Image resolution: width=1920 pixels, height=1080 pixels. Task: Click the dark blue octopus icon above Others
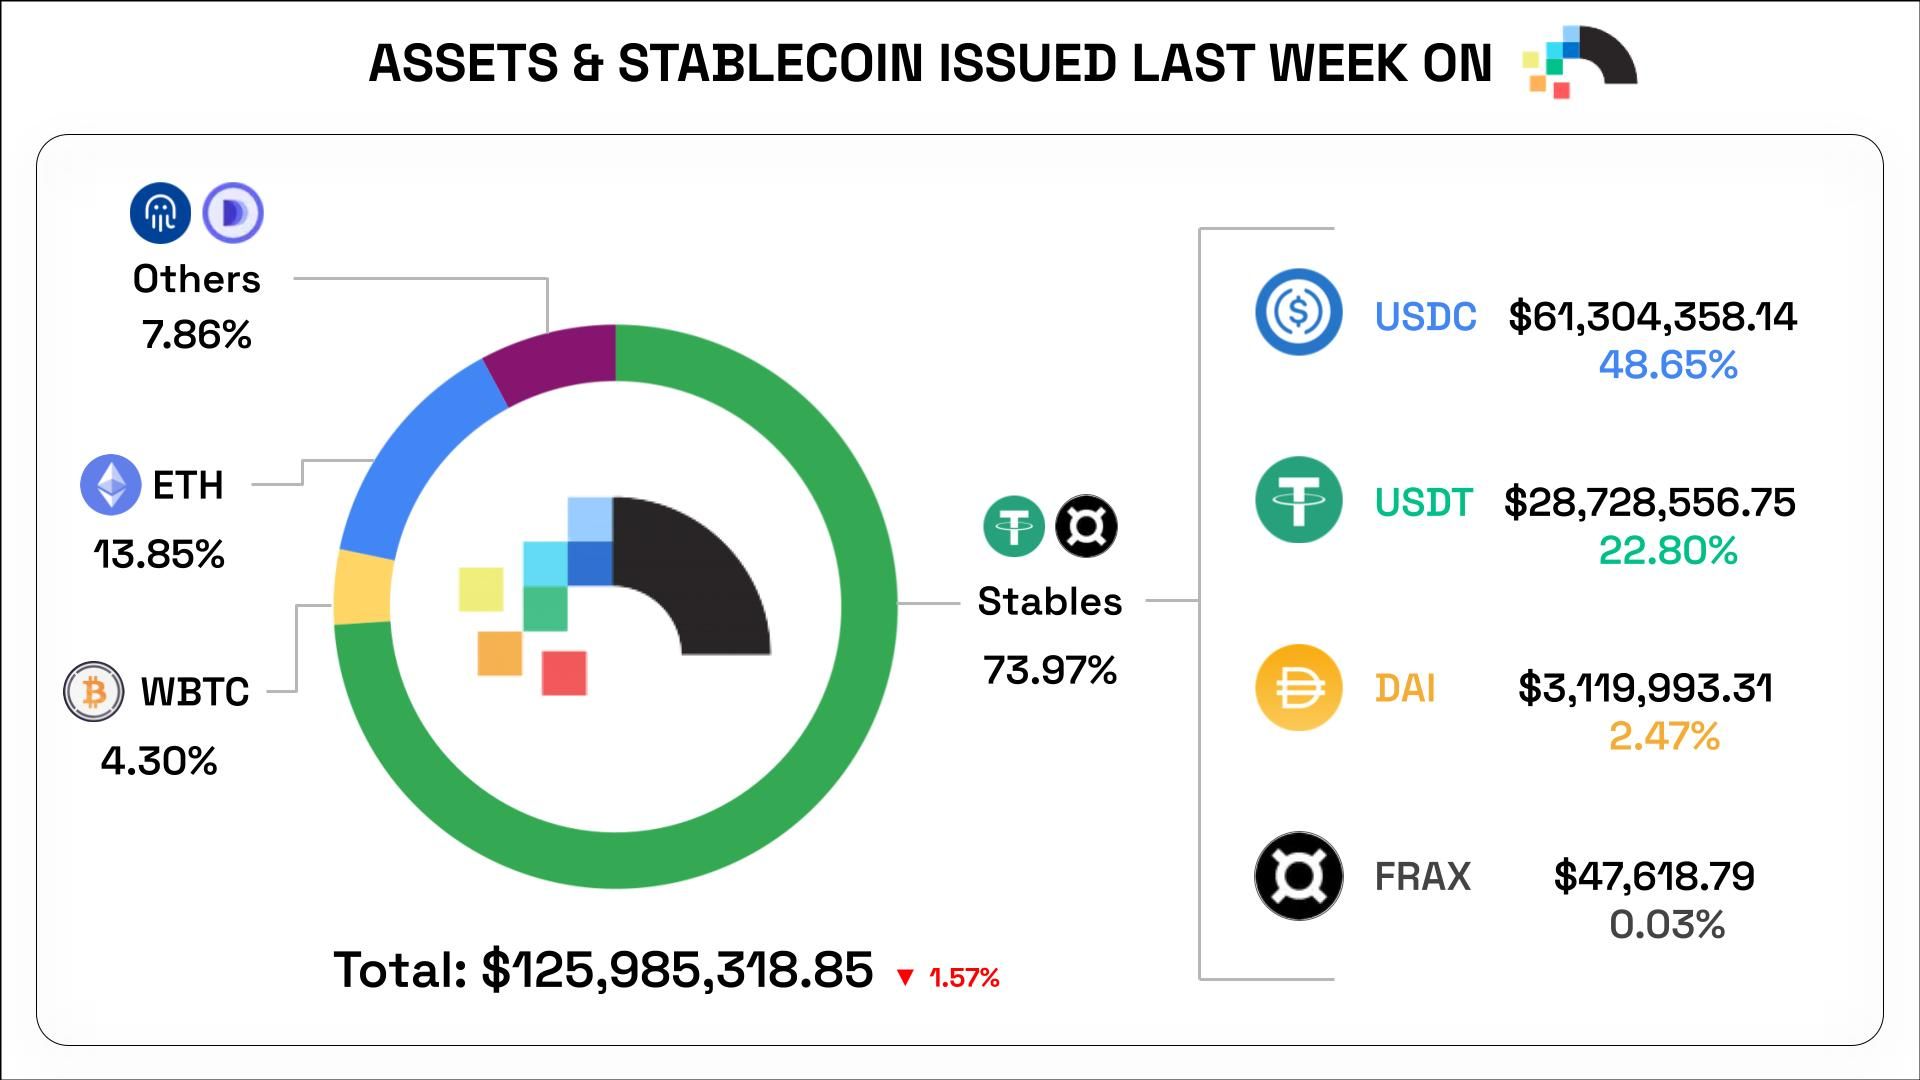click(x=160, y=213)
